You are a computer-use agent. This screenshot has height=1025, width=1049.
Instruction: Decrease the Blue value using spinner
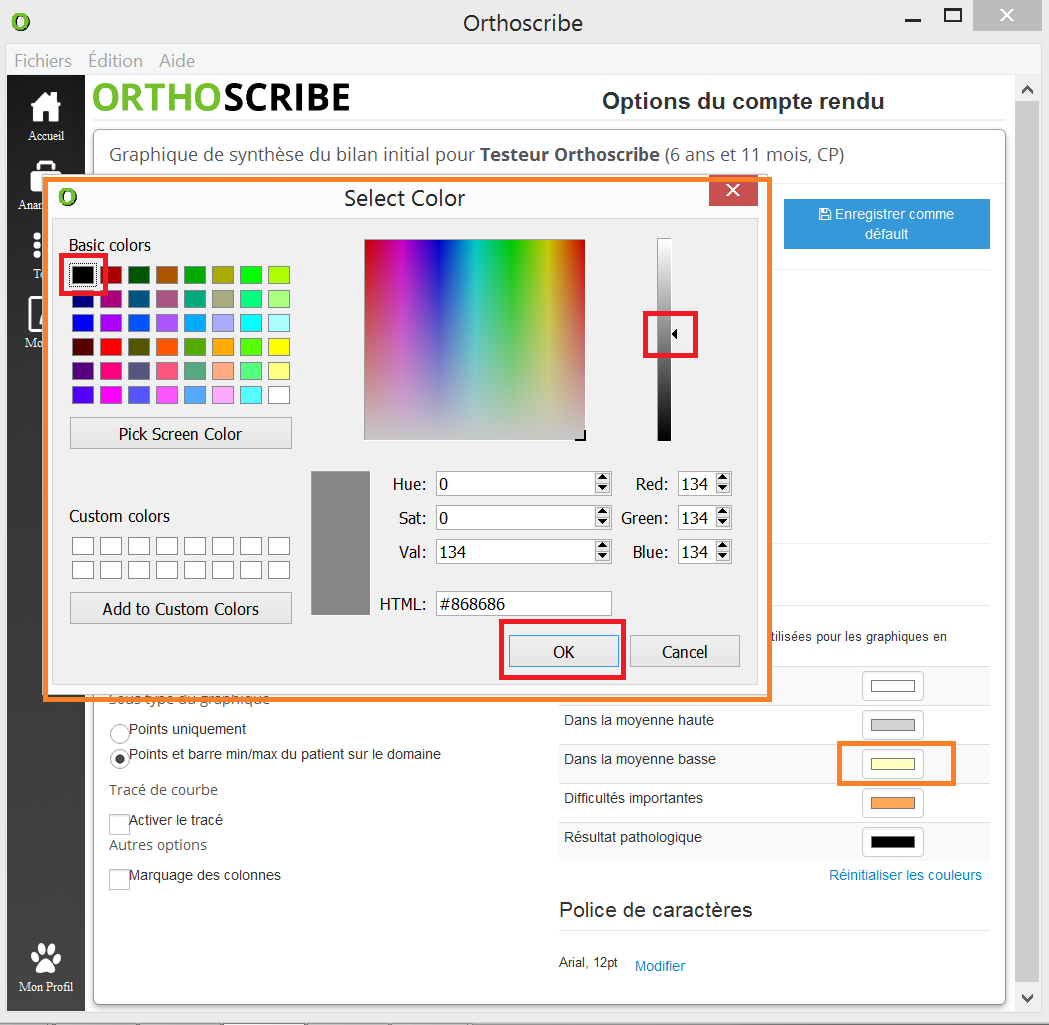pos(723,558)
